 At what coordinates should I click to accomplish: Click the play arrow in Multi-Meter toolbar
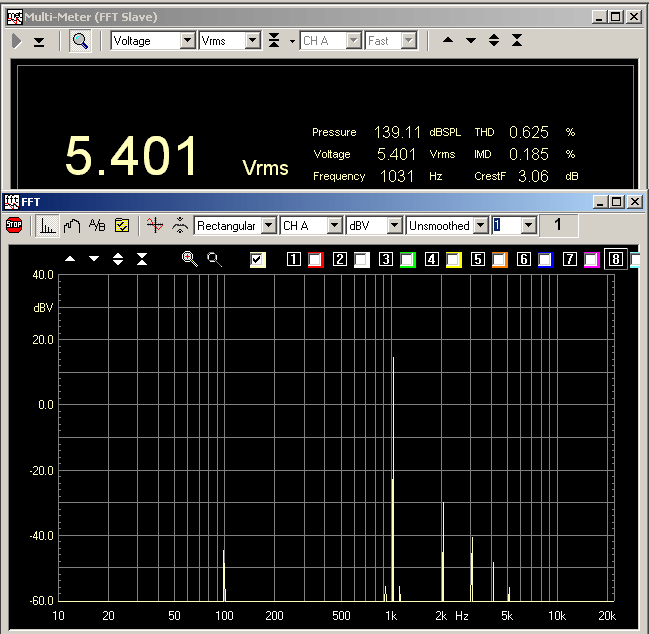click(18, 41)
